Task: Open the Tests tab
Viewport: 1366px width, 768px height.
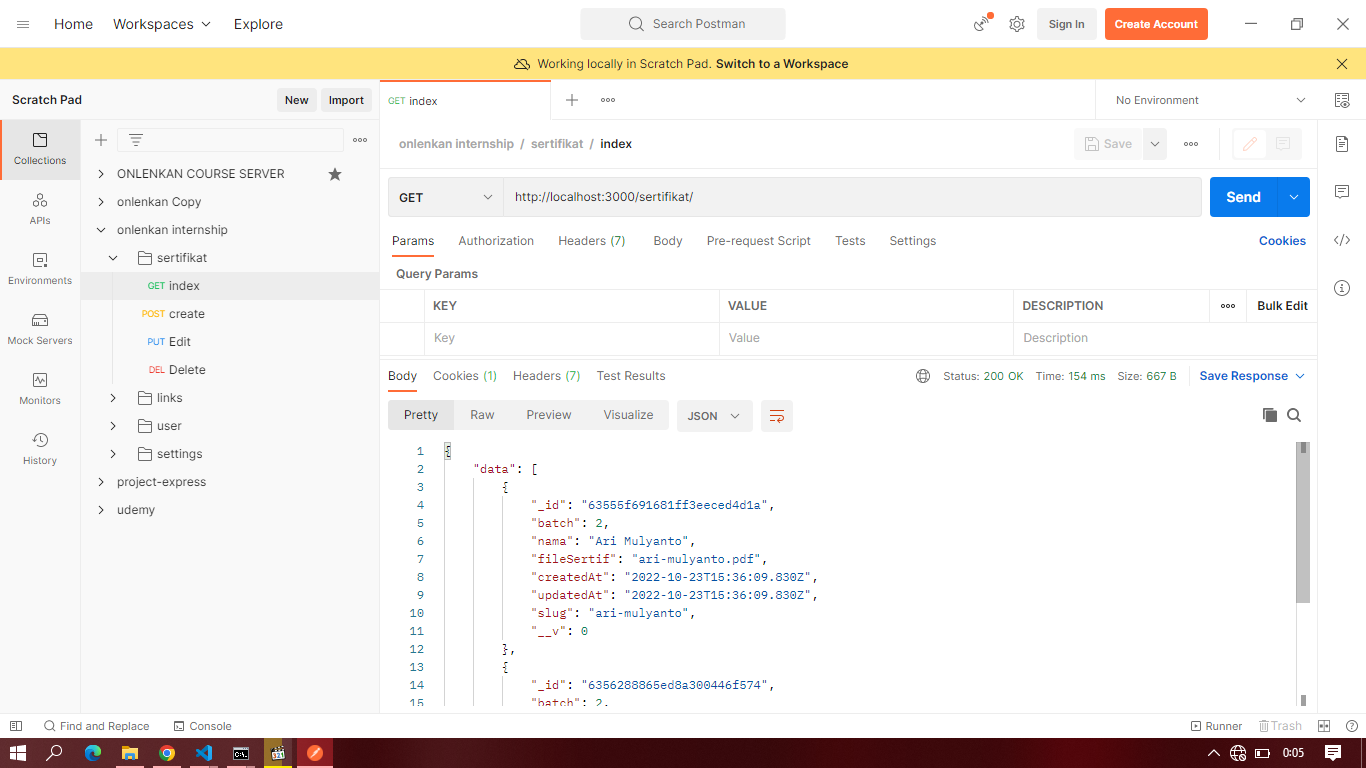Action: pos(850,241)
